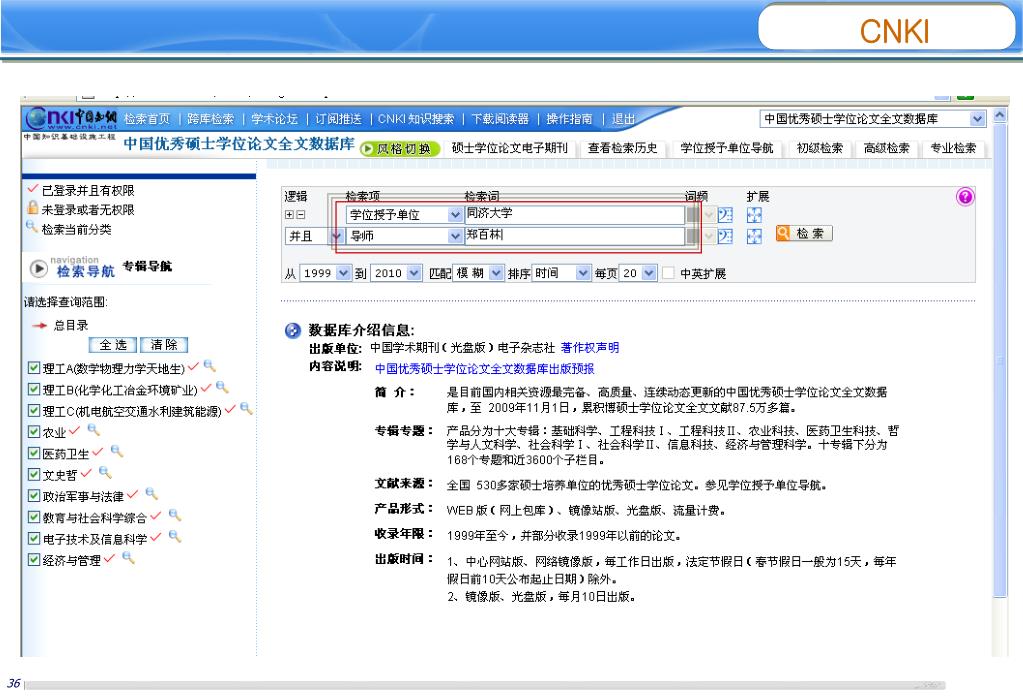
Task: Click the expand icon in 郑百林 row
Action: 754,236
